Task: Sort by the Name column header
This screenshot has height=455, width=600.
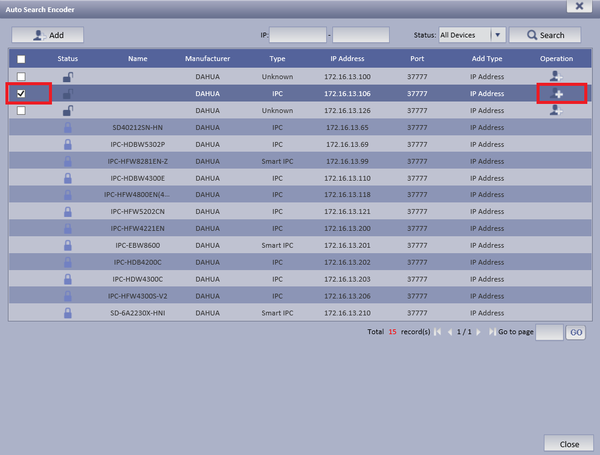Action: 138,59
